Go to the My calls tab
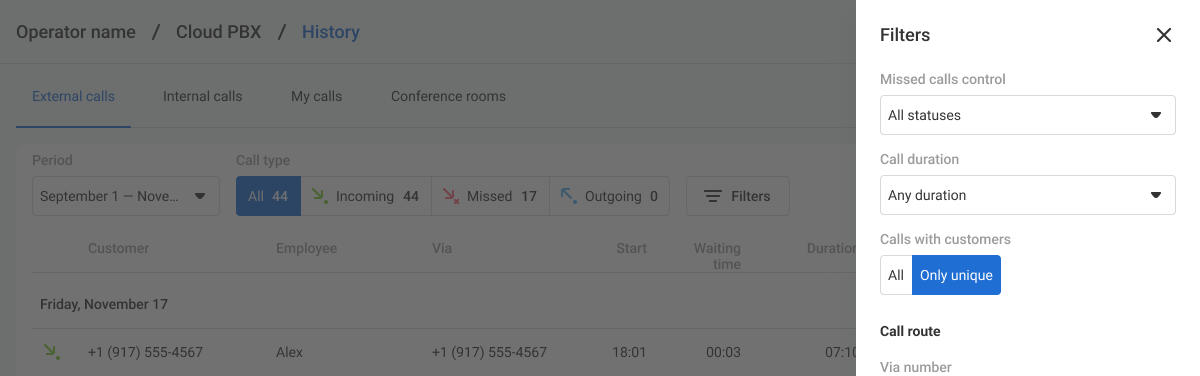Screen dimensions: 1200x376 [x=316, y=97]
